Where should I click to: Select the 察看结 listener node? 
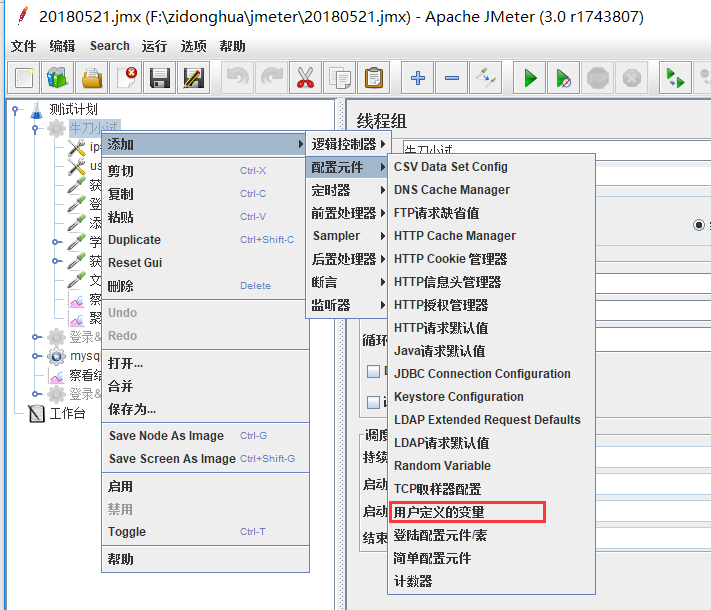pyautogui.click(x=75, y=375)
